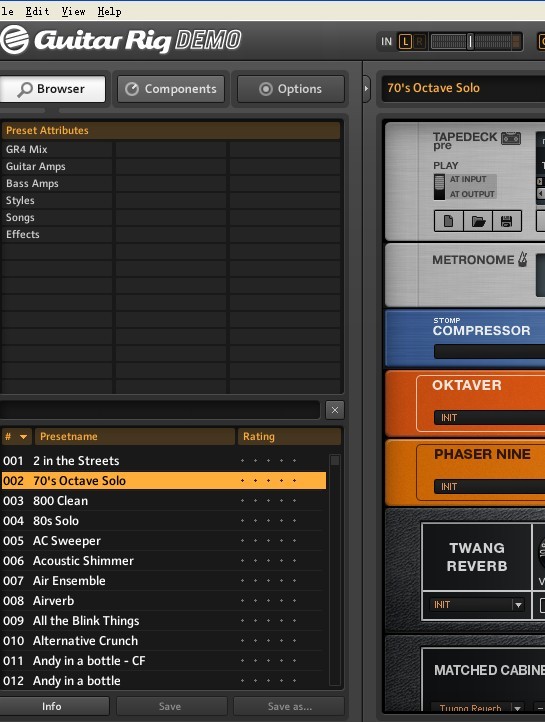Open the Matched Cabinet preset dropdown arrow

(518, 708)
